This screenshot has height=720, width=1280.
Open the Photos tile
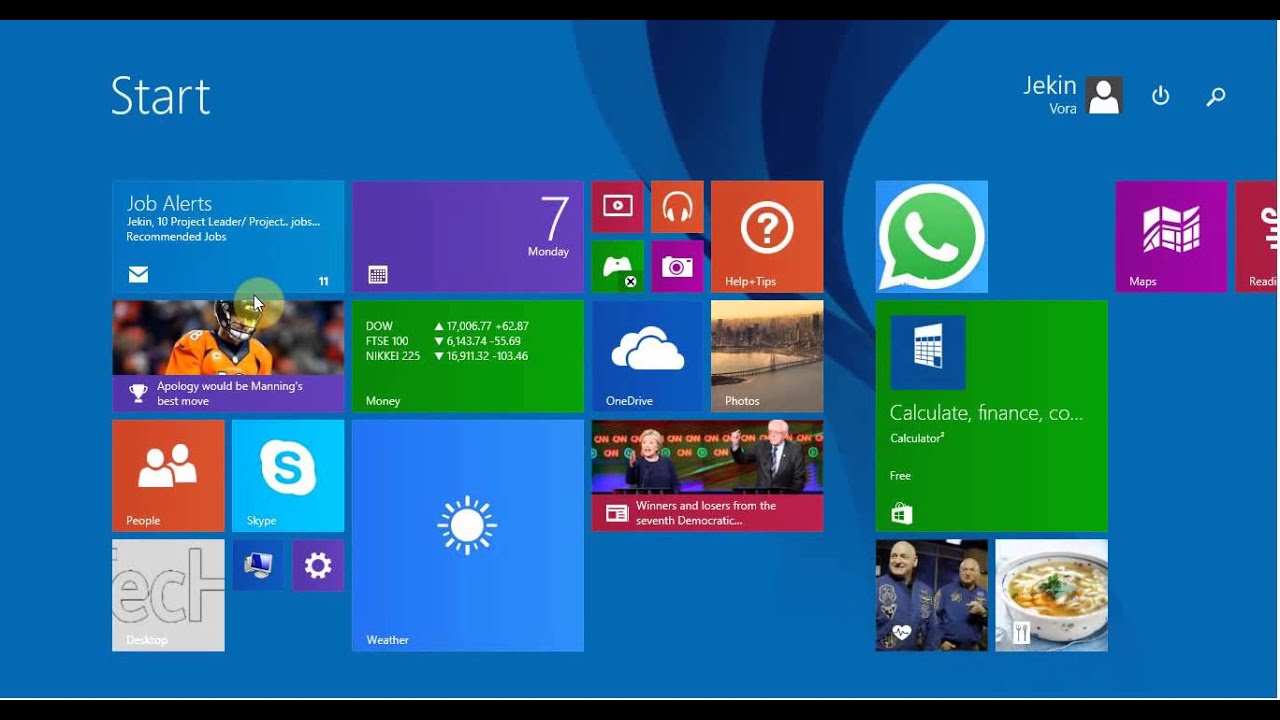coord(767,356)
